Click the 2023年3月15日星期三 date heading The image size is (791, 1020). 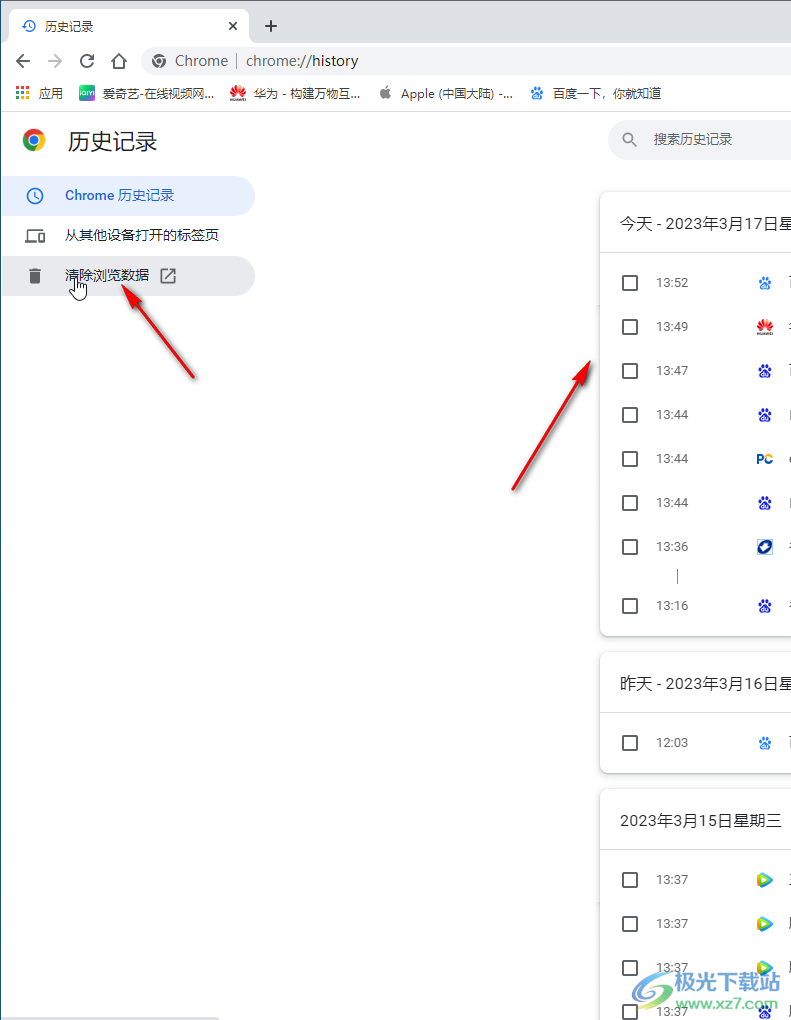(x=701, y=821)
